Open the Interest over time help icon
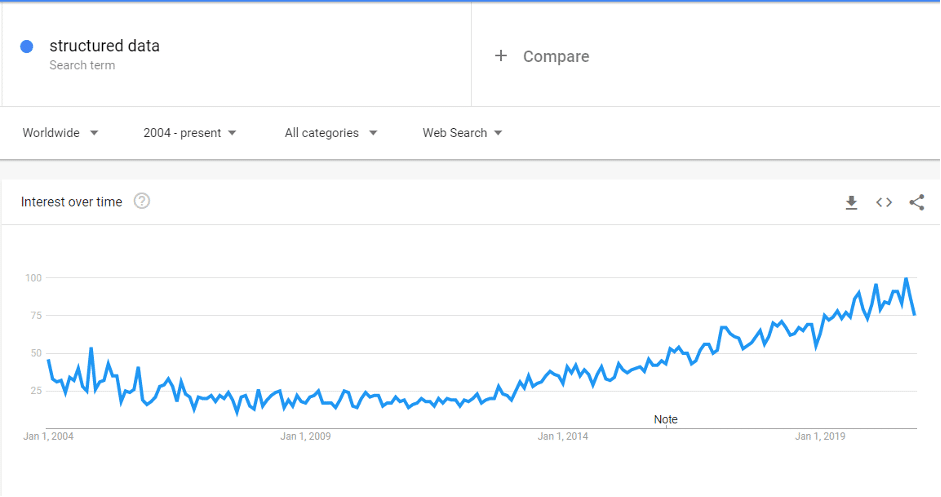The image size is (941, 497). coord(142,202)
